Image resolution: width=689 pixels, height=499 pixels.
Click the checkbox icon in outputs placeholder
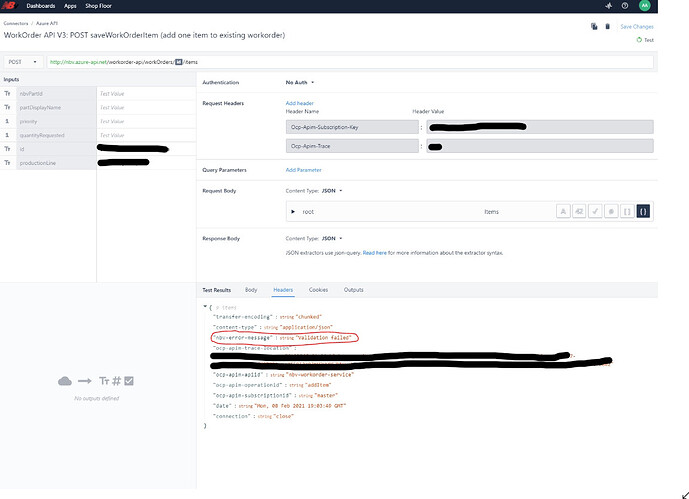[129, 381]
